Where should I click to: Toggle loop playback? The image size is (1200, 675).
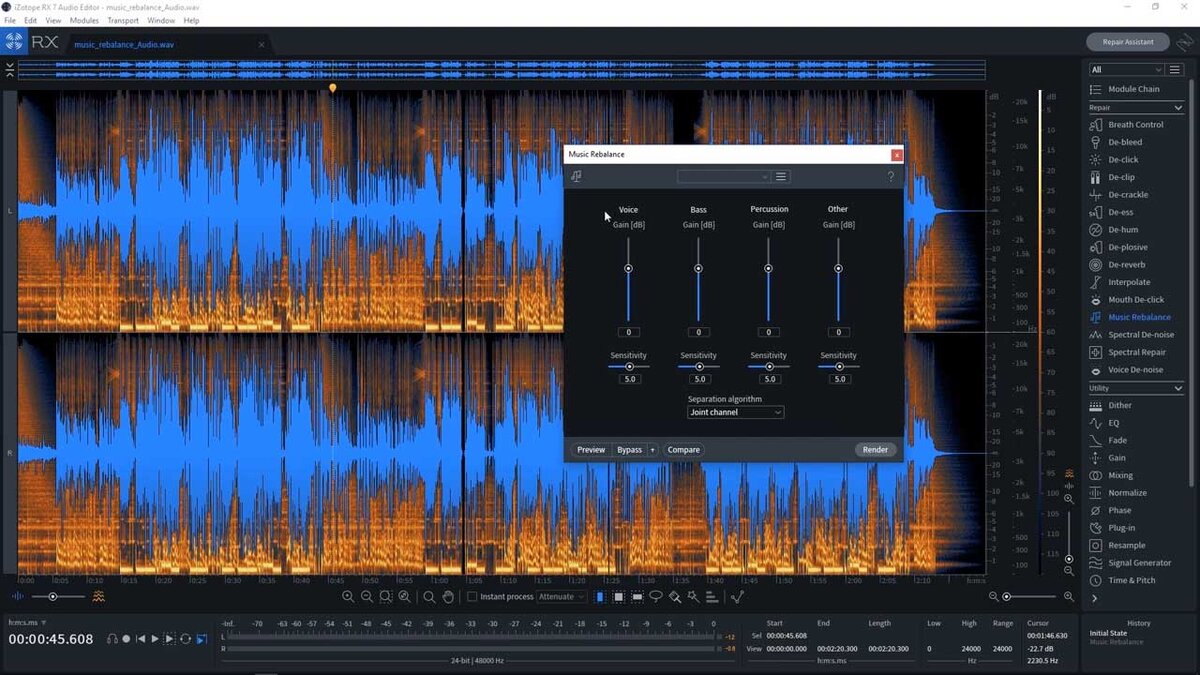pyautogui.click(x=185, y=639)
